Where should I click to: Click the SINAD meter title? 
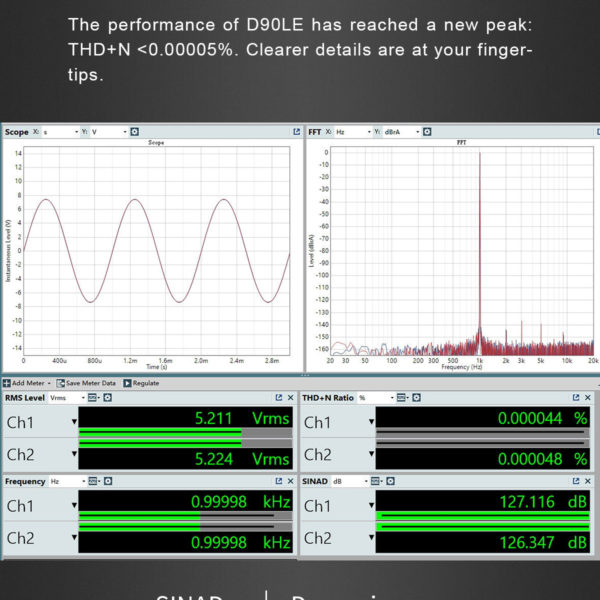tap(315, 481)
